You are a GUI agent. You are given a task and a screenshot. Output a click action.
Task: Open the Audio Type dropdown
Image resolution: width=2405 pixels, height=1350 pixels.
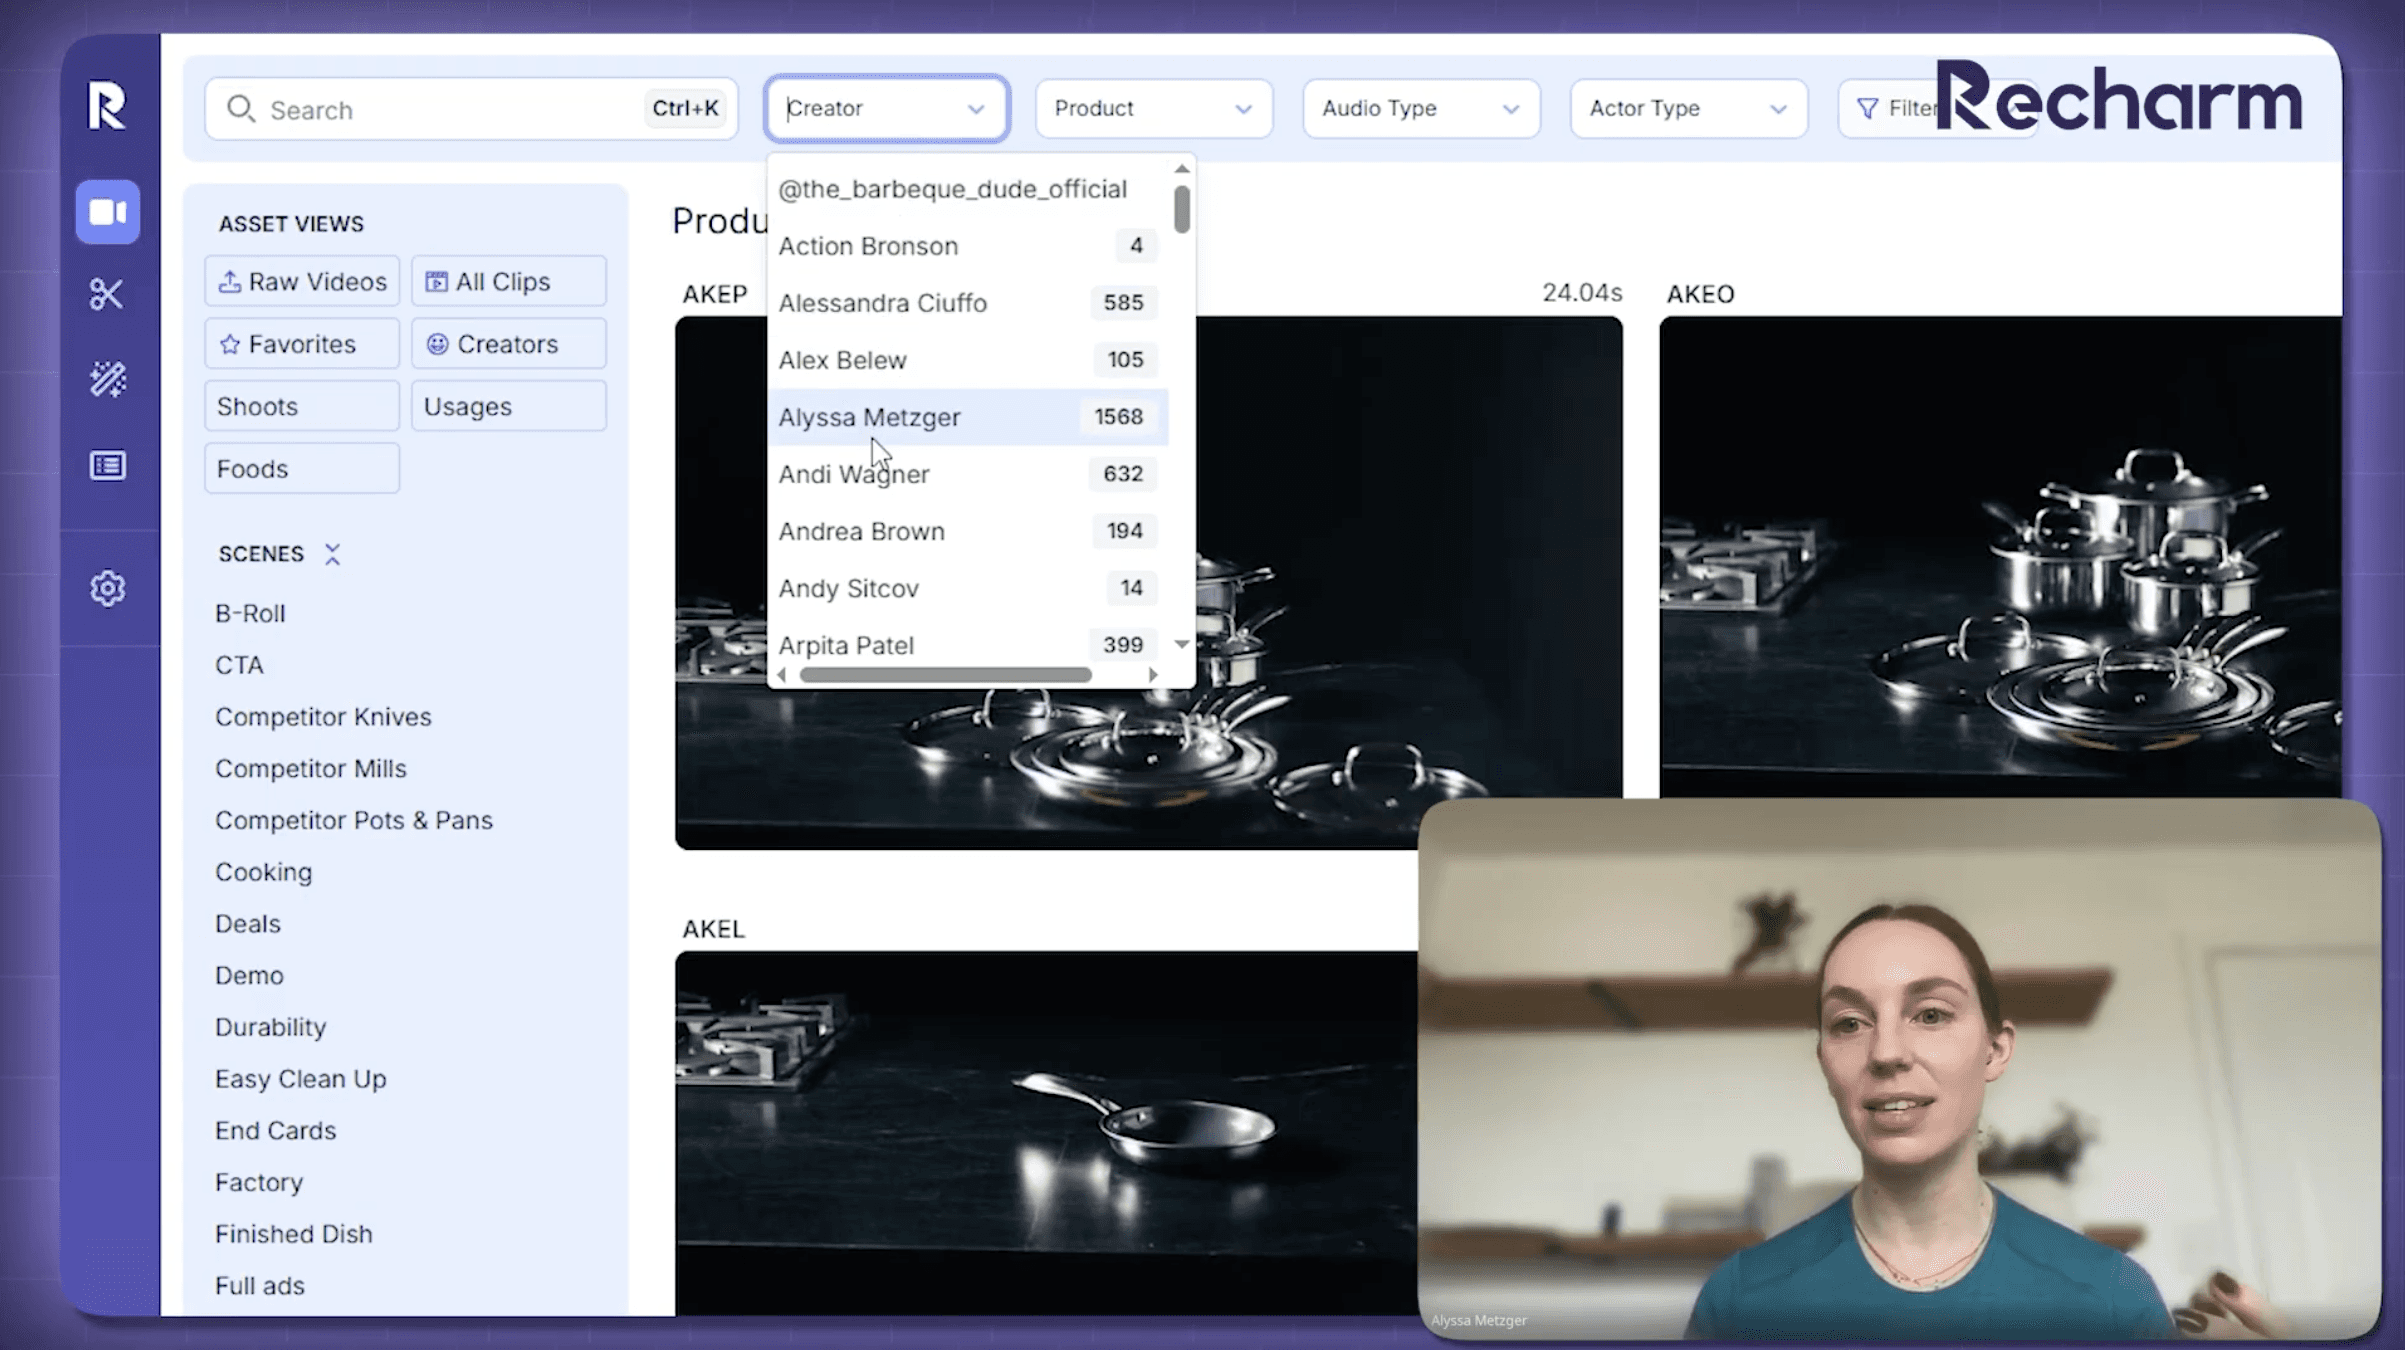click(1419, 108)
